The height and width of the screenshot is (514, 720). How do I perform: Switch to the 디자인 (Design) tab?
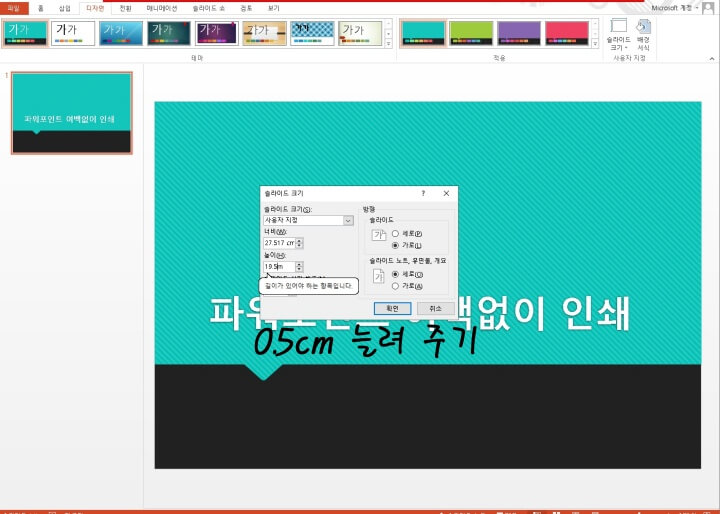click(x=95, y=8)
